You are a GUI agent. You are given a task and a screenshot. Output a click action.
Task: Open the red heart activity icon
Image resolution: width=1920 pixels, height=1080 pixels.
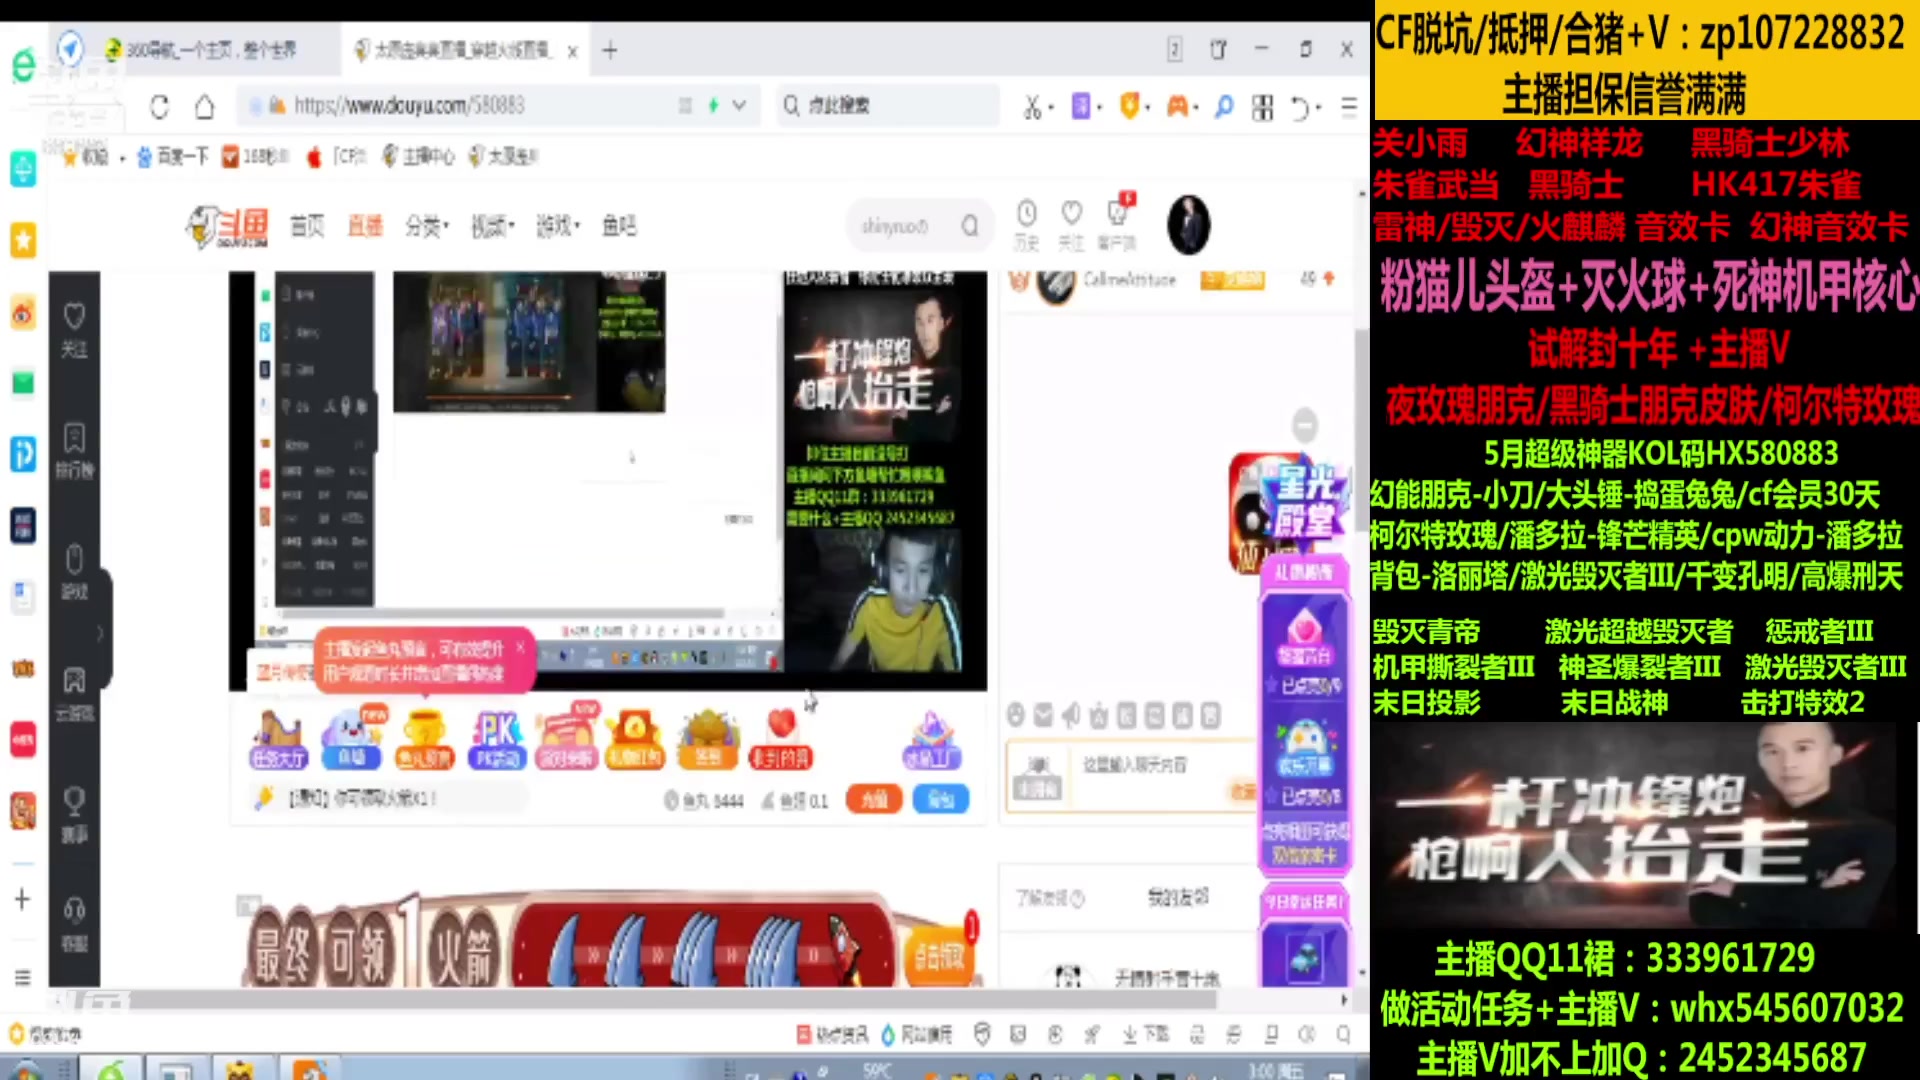click(781, 739)
